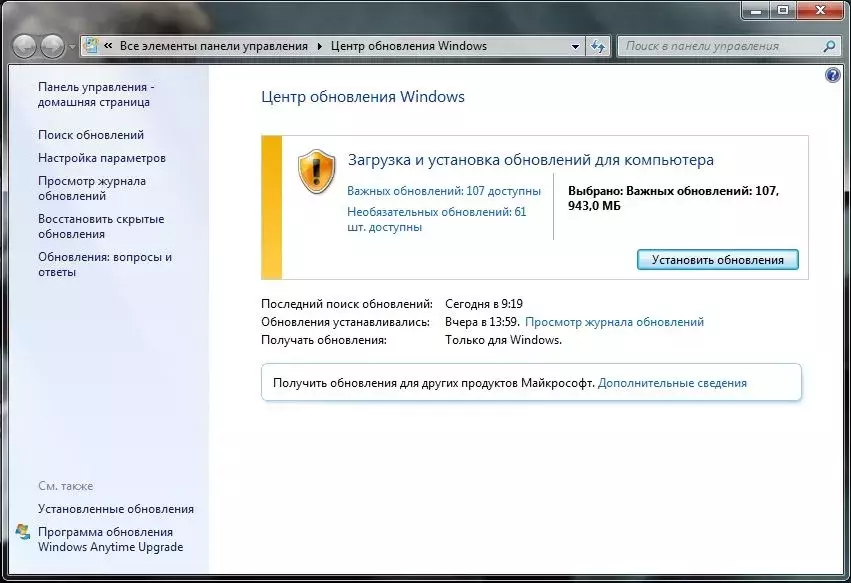Select 'Центр обновления Windows' breadcrumb
This screenshot has height=583, width=851.
pyautogui.click(x=409, y=46)
